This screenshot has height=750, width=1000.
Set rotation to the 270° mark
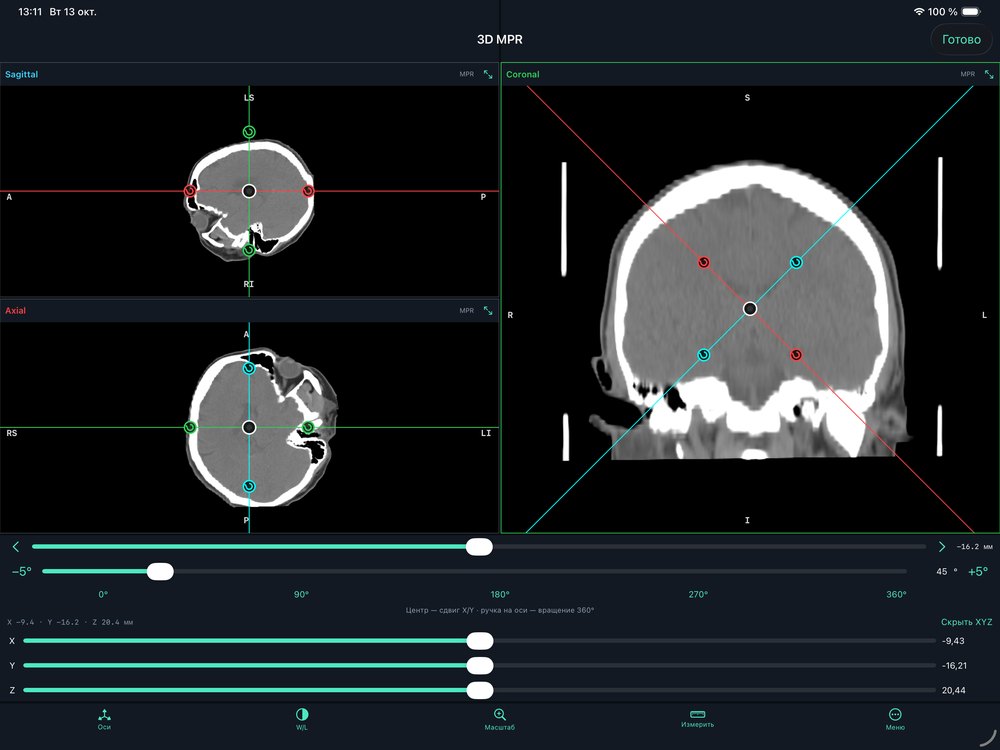(698, 594)
